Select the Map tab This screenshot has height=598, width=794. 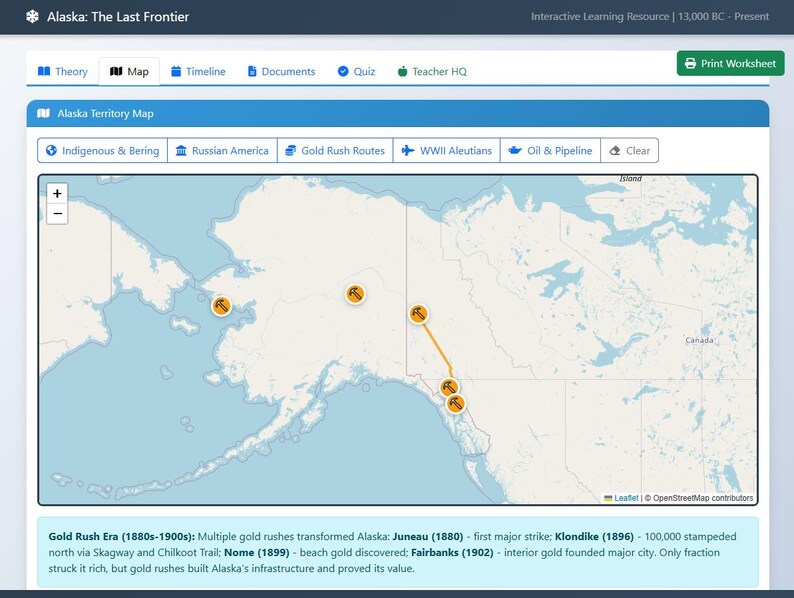coord(129,71)
